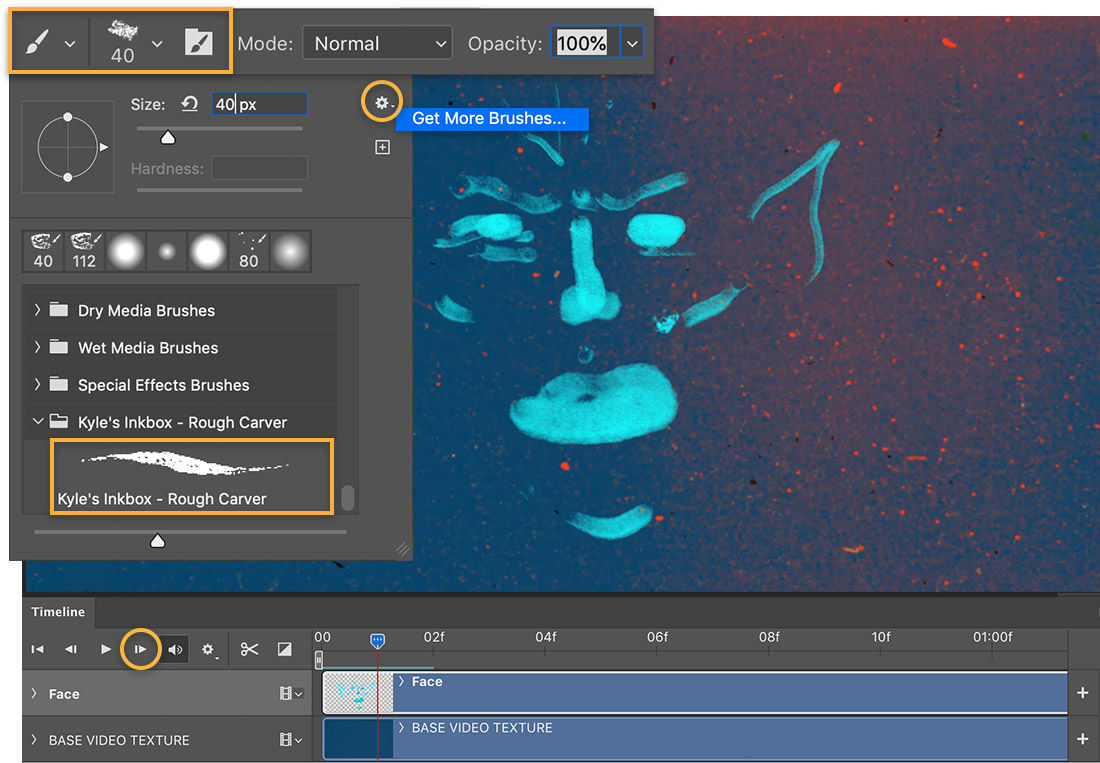Open the timeline settings gear icon
Image resolution: width=1100 pixels, height=763 pixels.
[x=210, y=649]
